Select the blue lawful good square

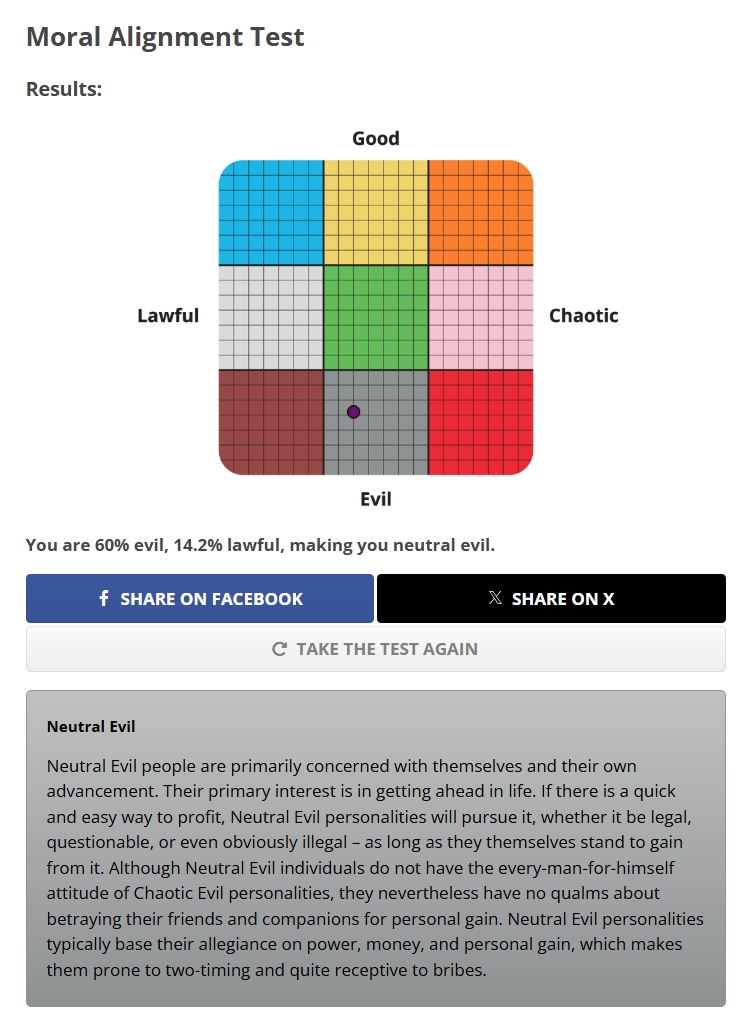(x=271, y=213)
